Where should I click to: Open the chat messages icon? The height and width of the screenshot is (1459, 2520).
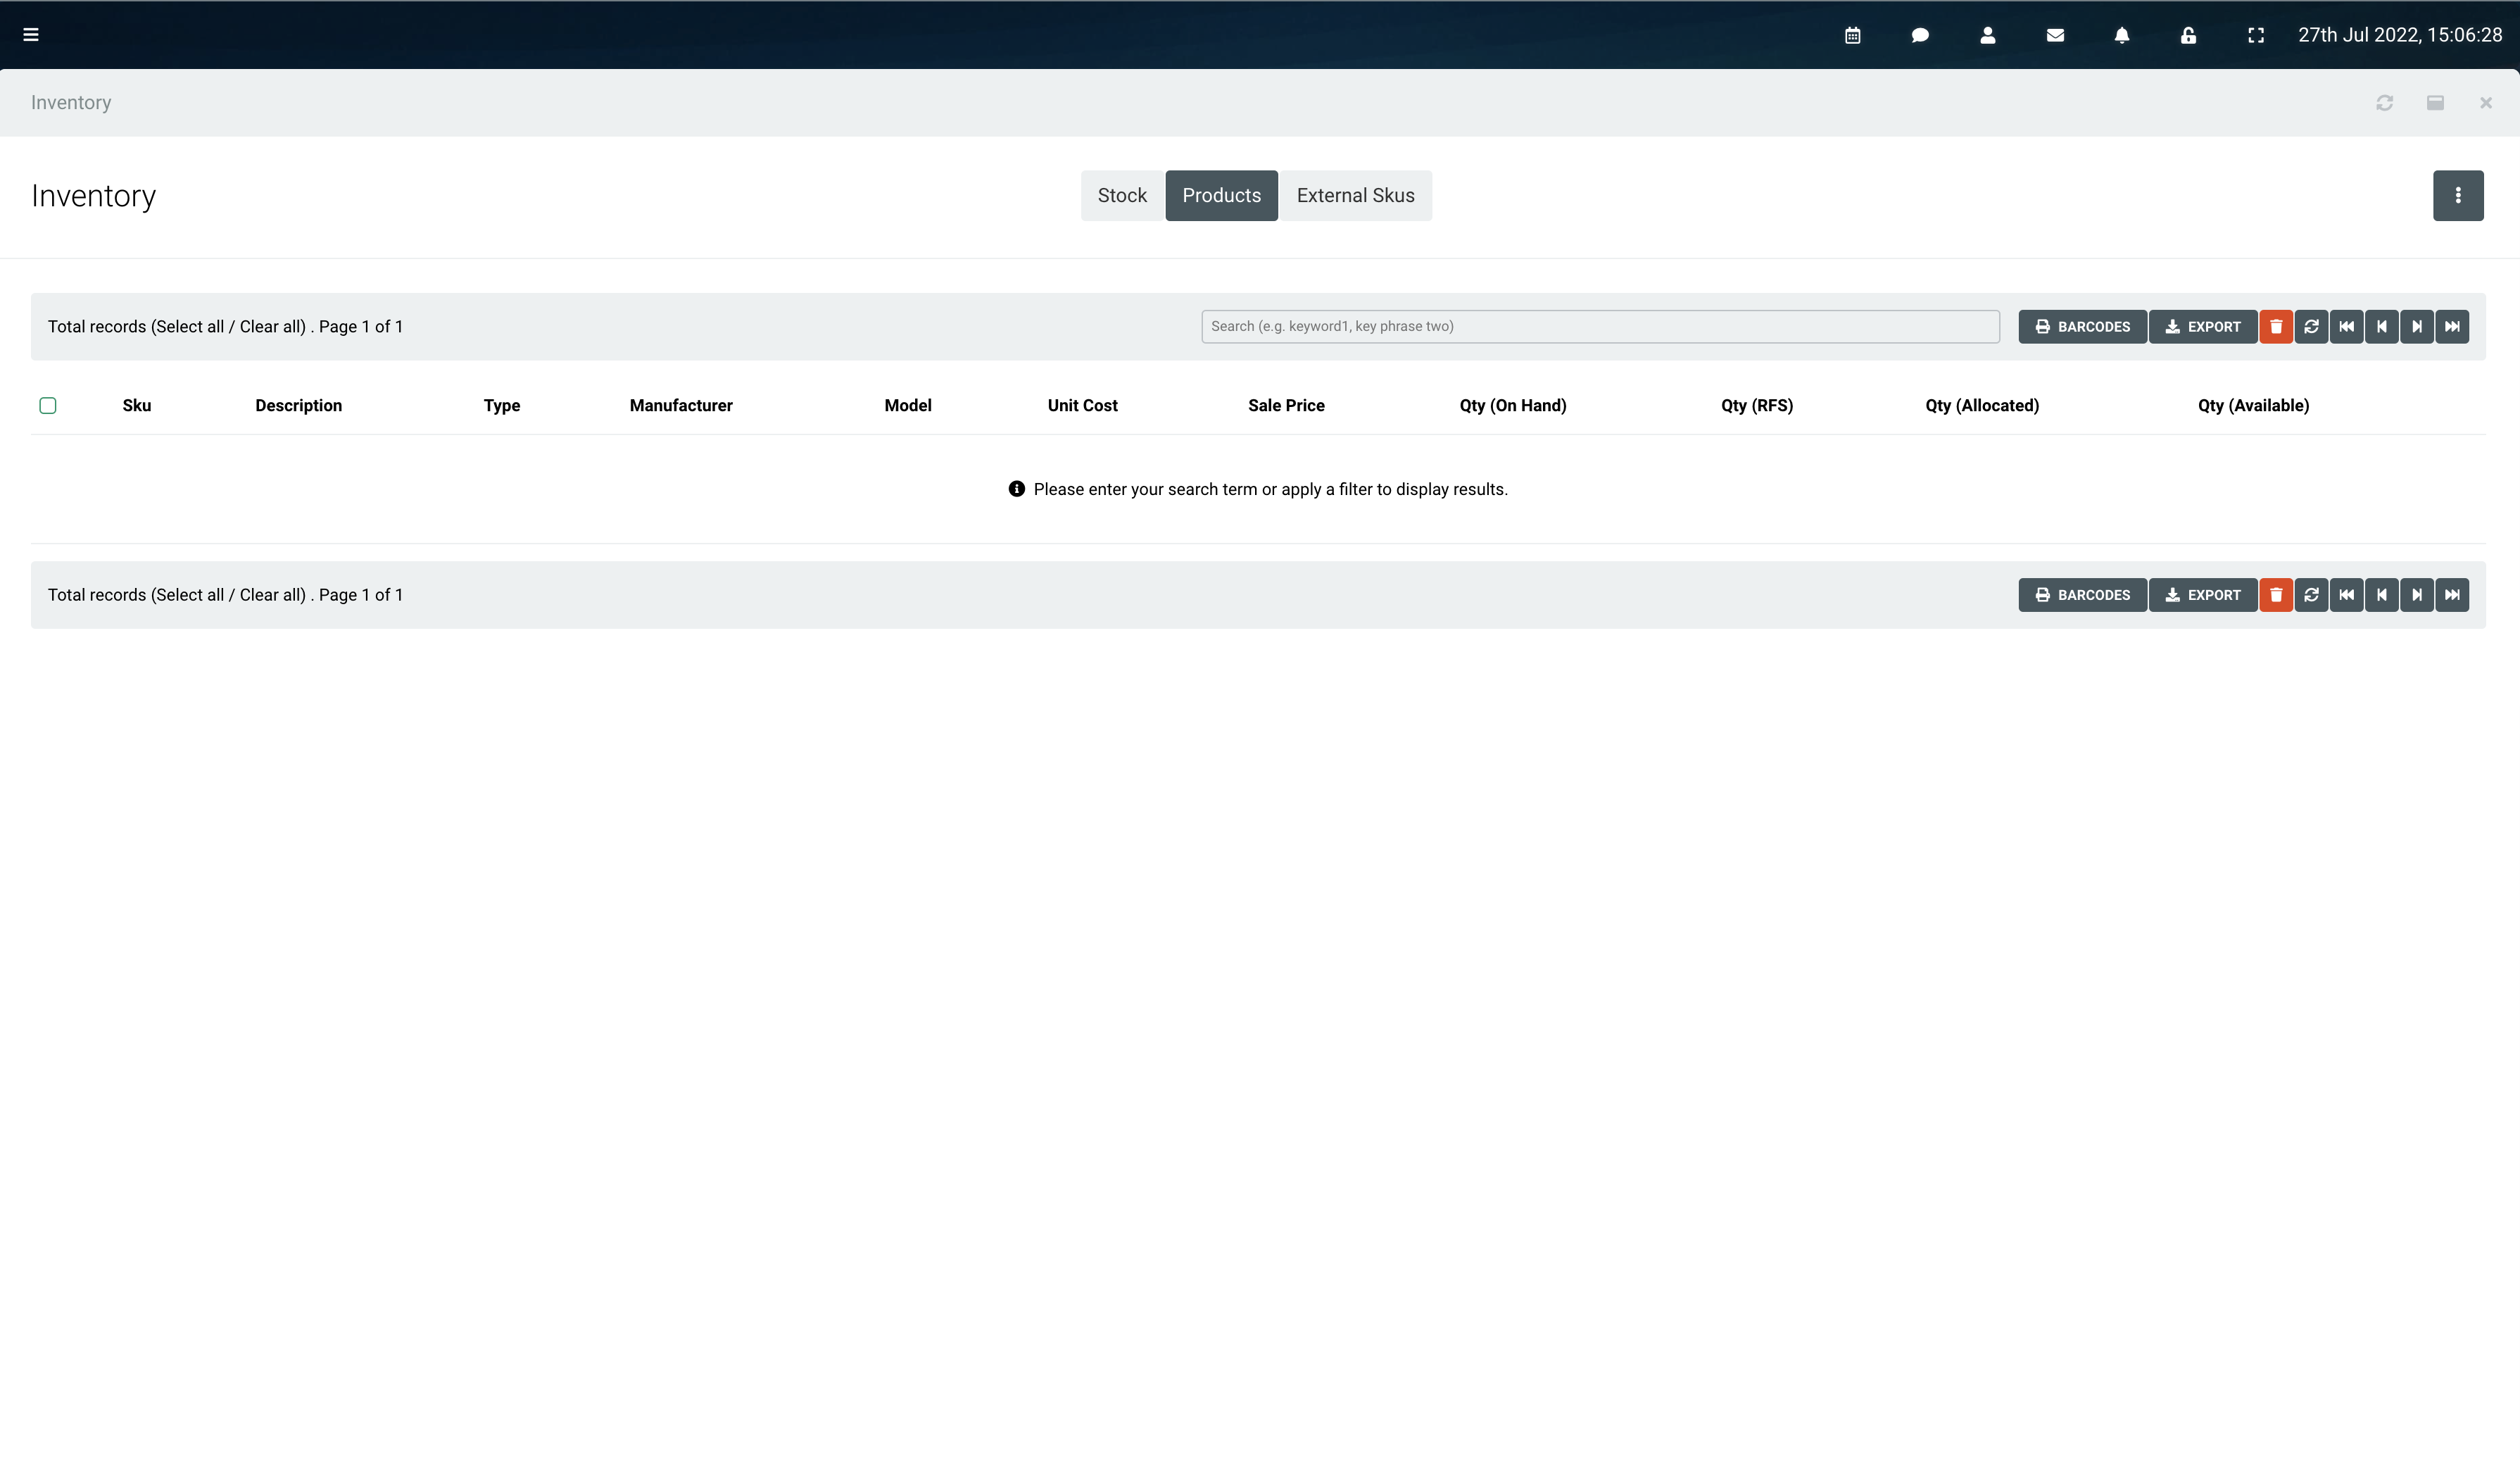coord(1920,34)
